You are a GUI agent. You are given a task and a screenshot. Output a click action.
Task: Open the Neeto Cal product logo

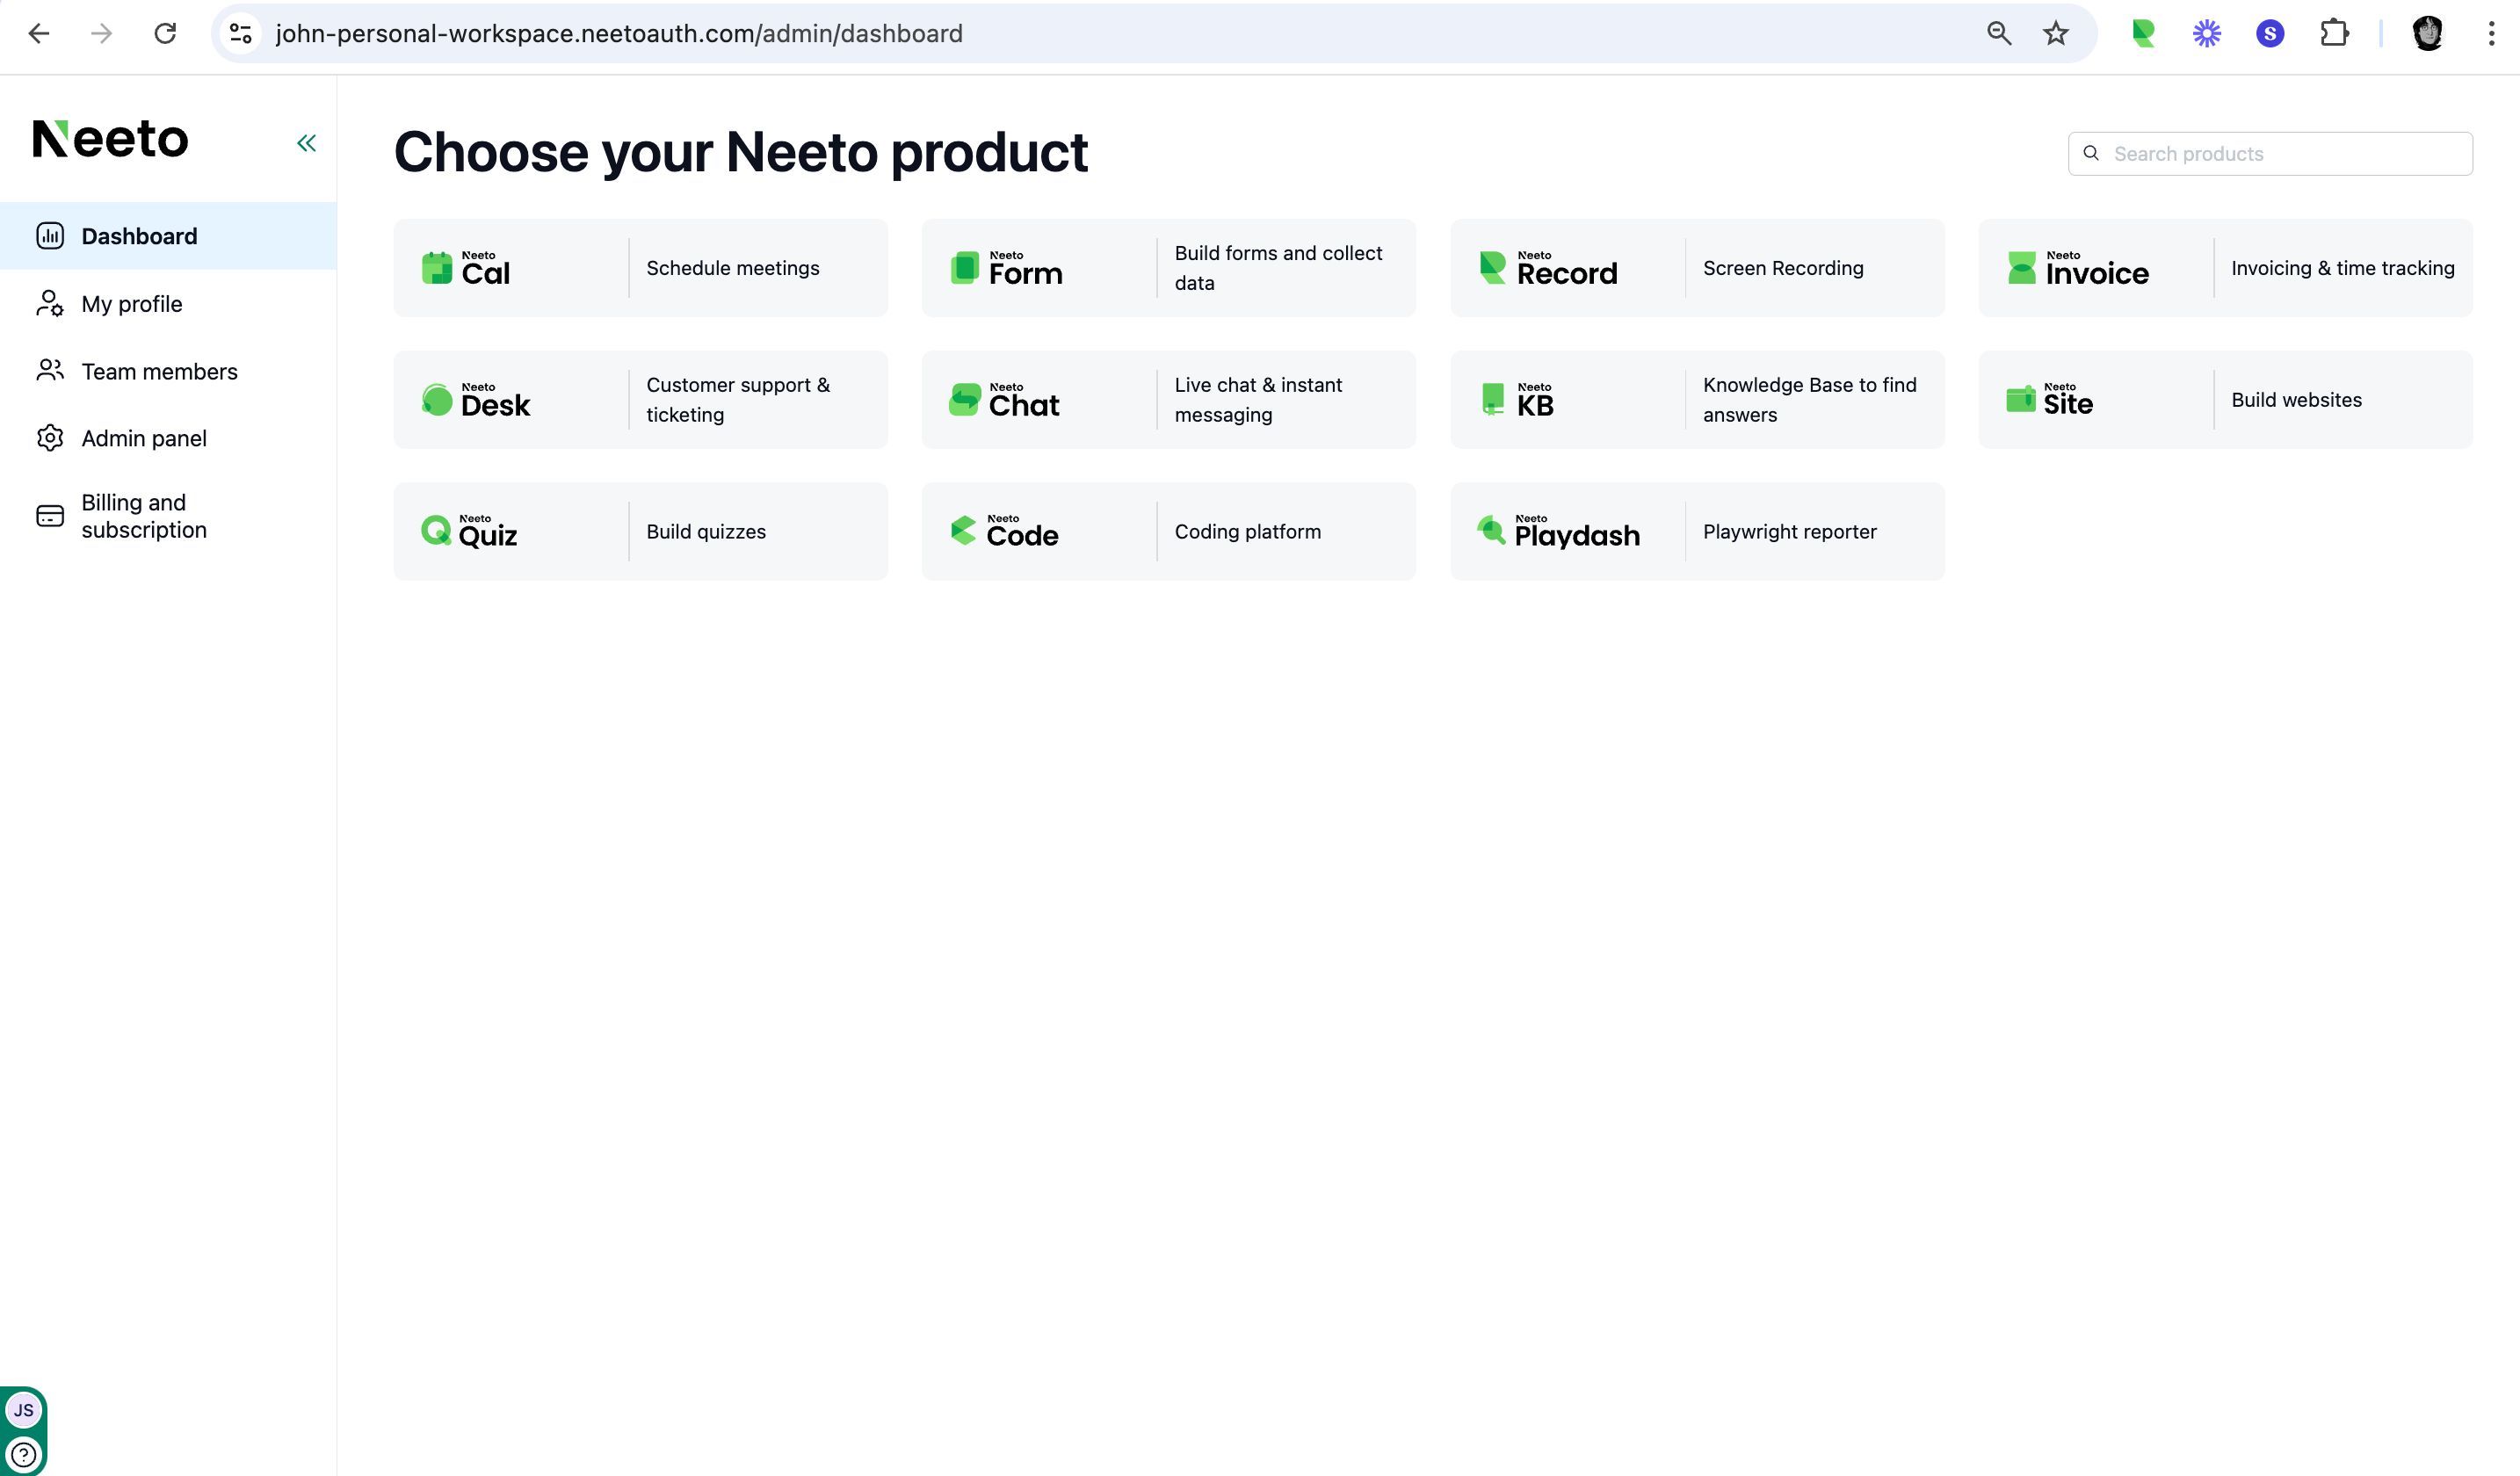[466, 268]
